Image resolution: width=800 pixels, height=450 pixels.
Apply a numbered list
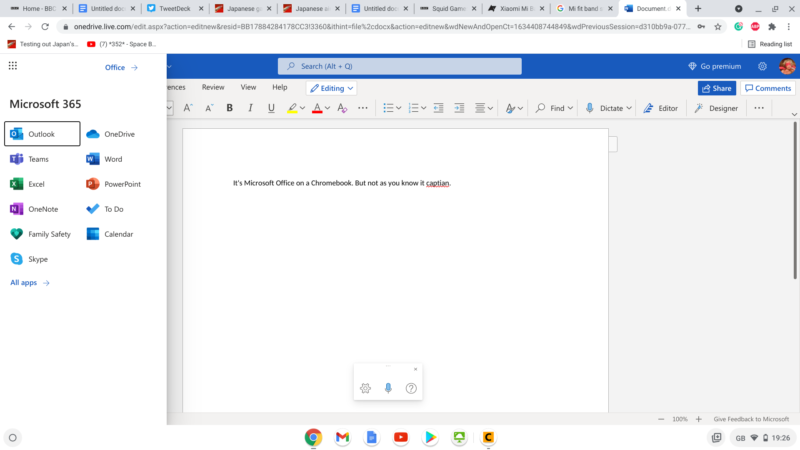(x=413, y=108)
